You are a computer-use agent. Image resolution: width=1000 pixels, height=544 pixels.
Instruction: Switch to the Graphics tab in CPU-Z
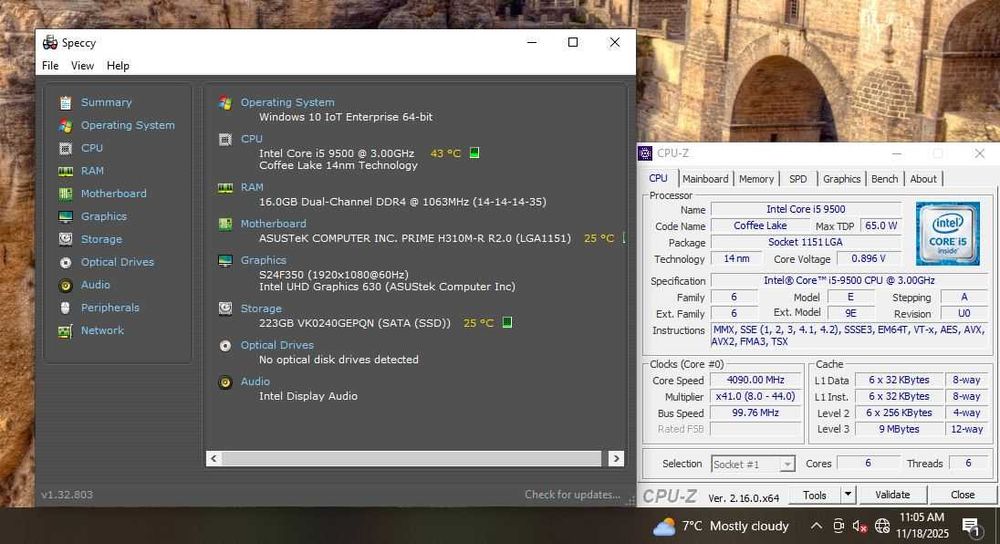pyautogui.click(x=842, y=179)
